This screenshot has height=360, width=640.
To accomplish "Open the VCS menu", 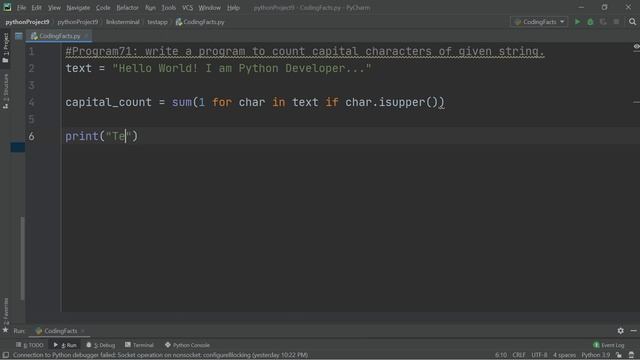I will 187,7.
